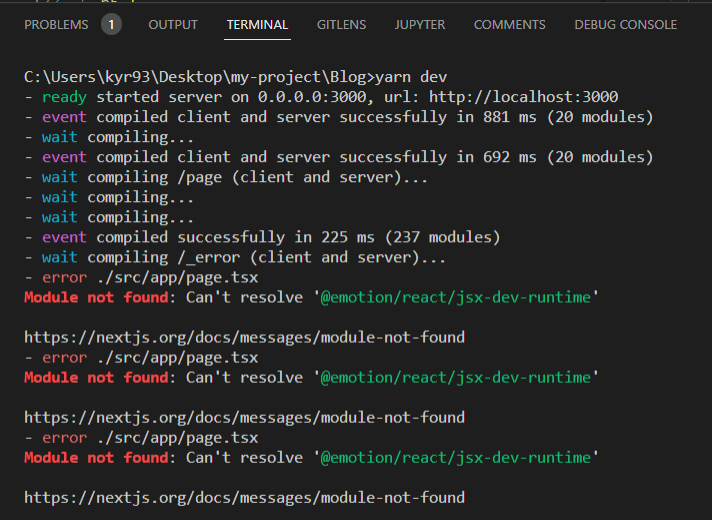Click 'compiled client and server successfully in 692 ms'
This screenshot has width=712, height=520.
pos(316,157)
